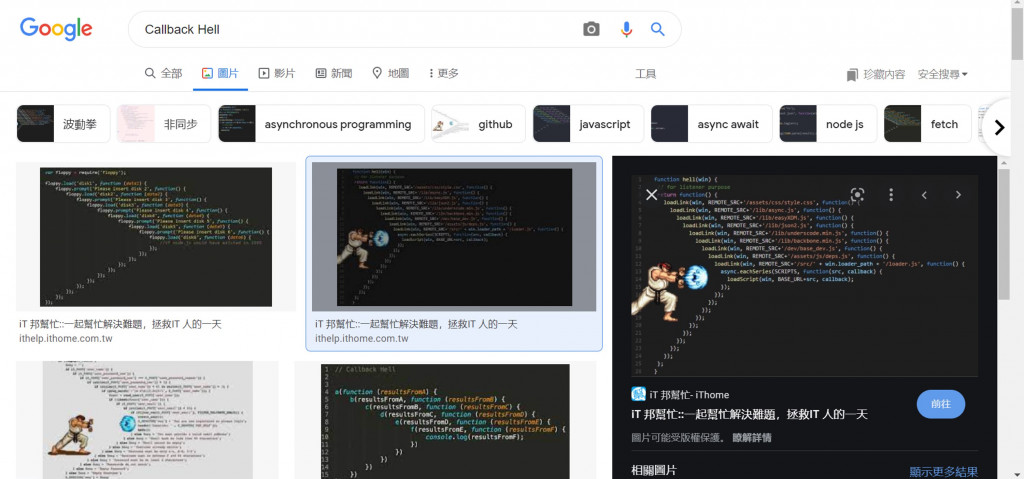
Task: Click the first result's iT 邦幫忙 caption
Action: click(121, 323)
